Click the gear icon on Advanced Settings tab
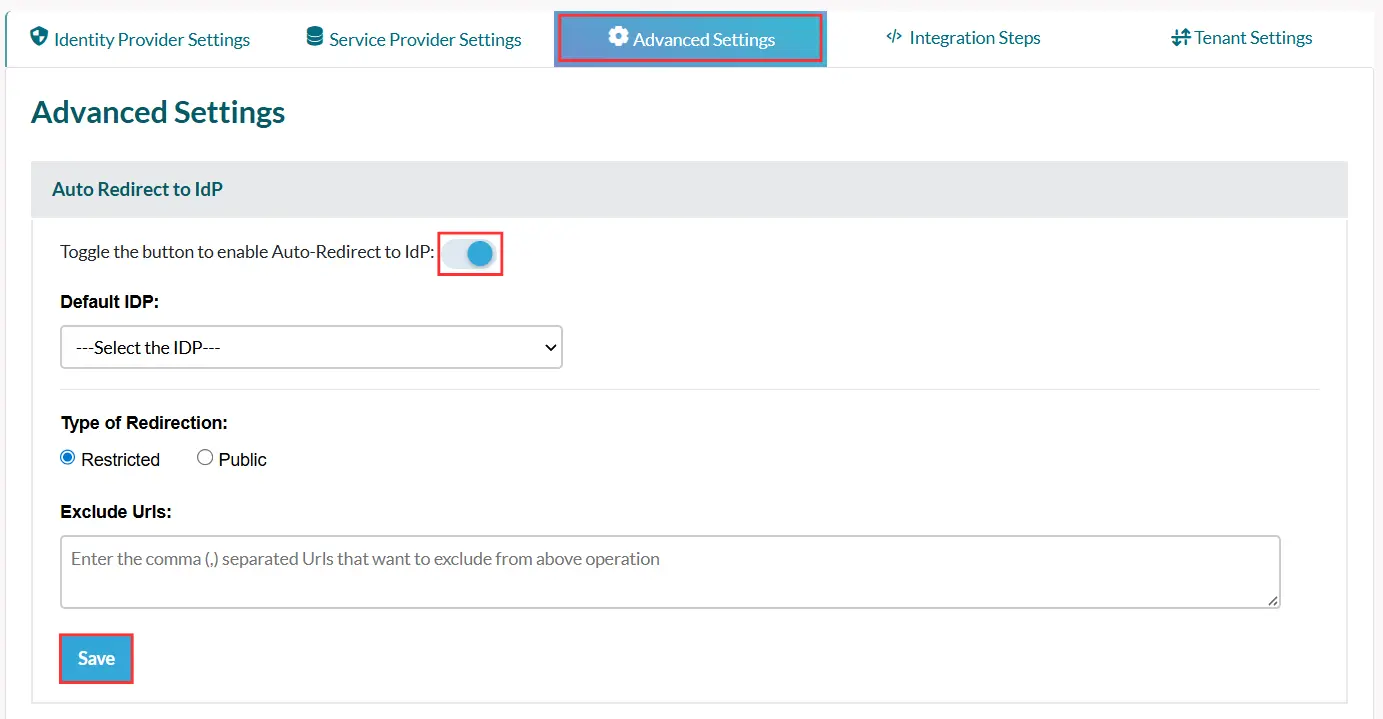 coord(619,37)
